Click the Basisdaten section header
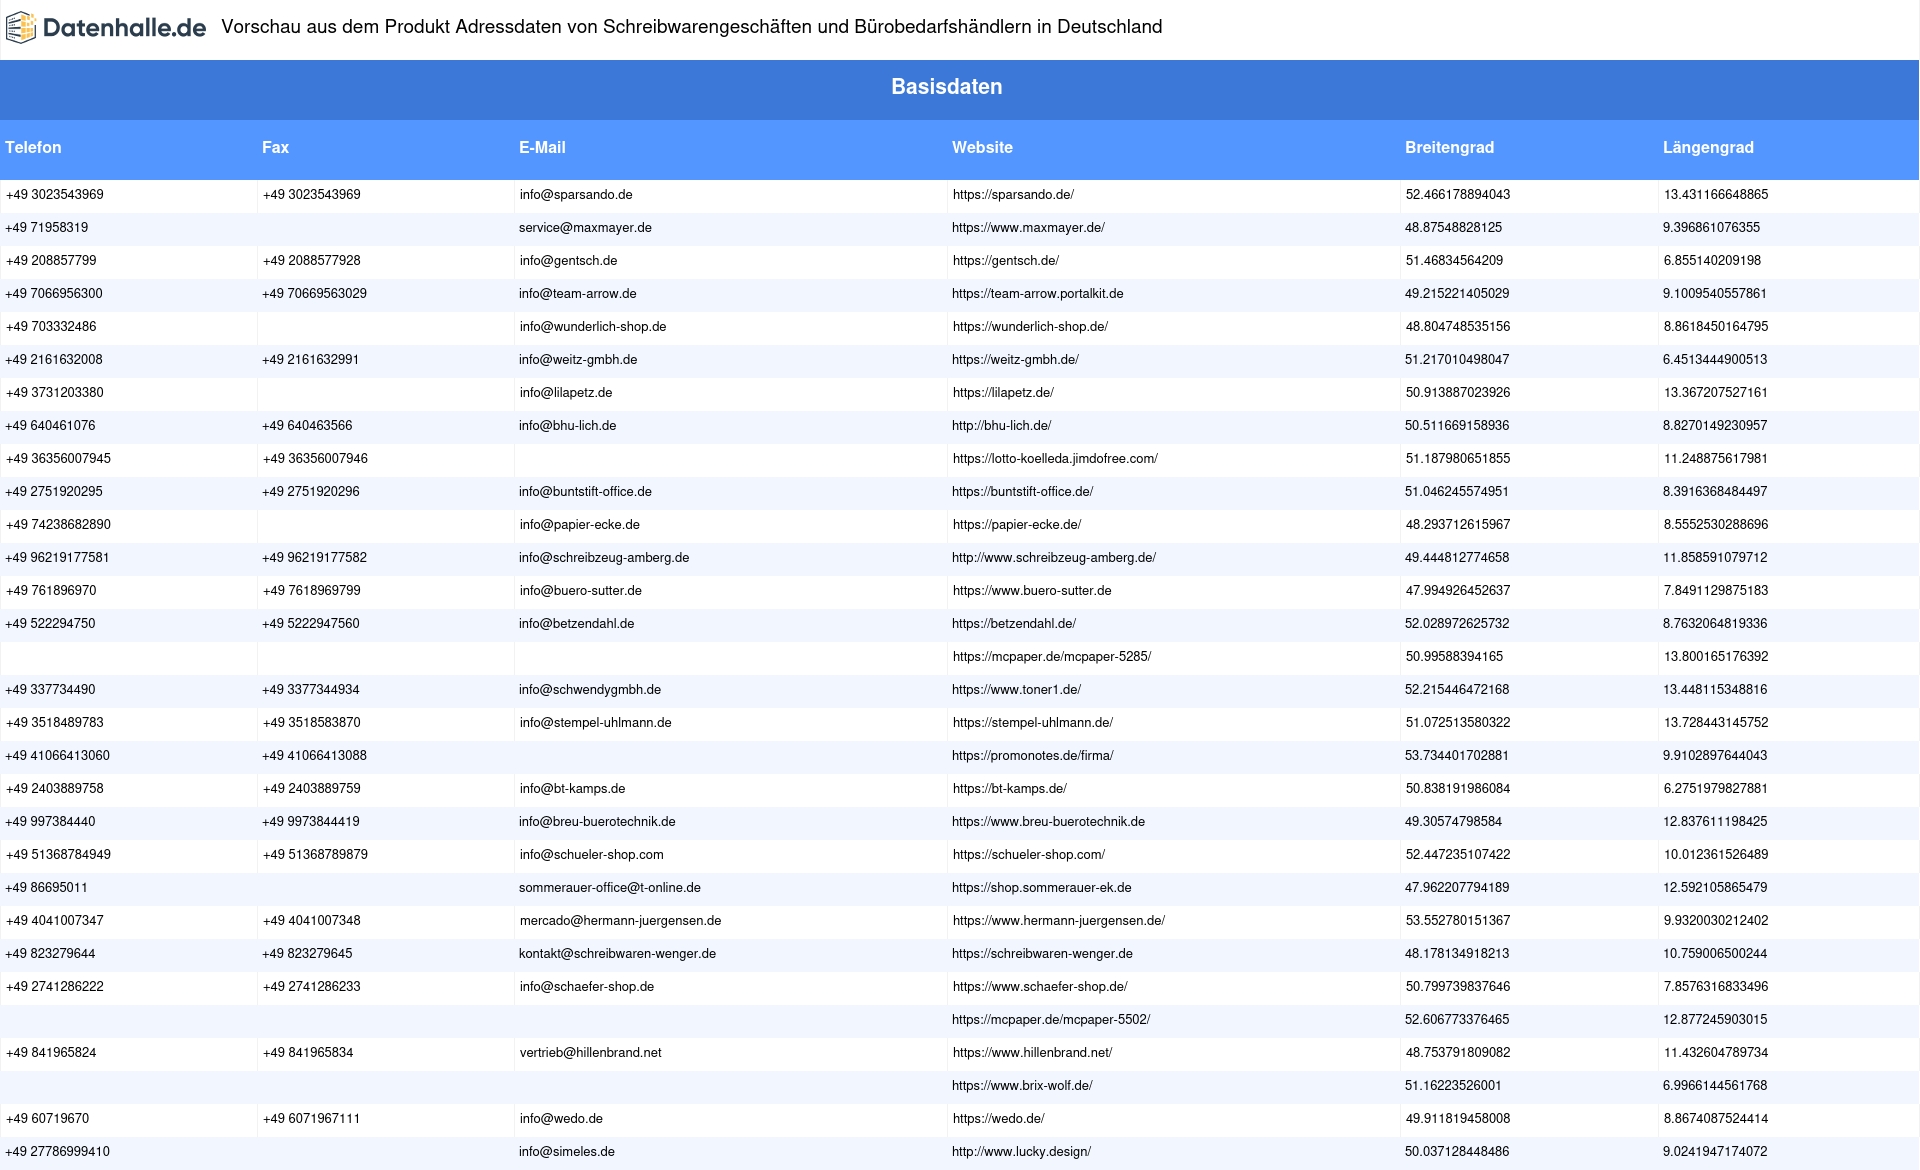The height and width of the screenshot is (1170, 1920). pos(947,87)
